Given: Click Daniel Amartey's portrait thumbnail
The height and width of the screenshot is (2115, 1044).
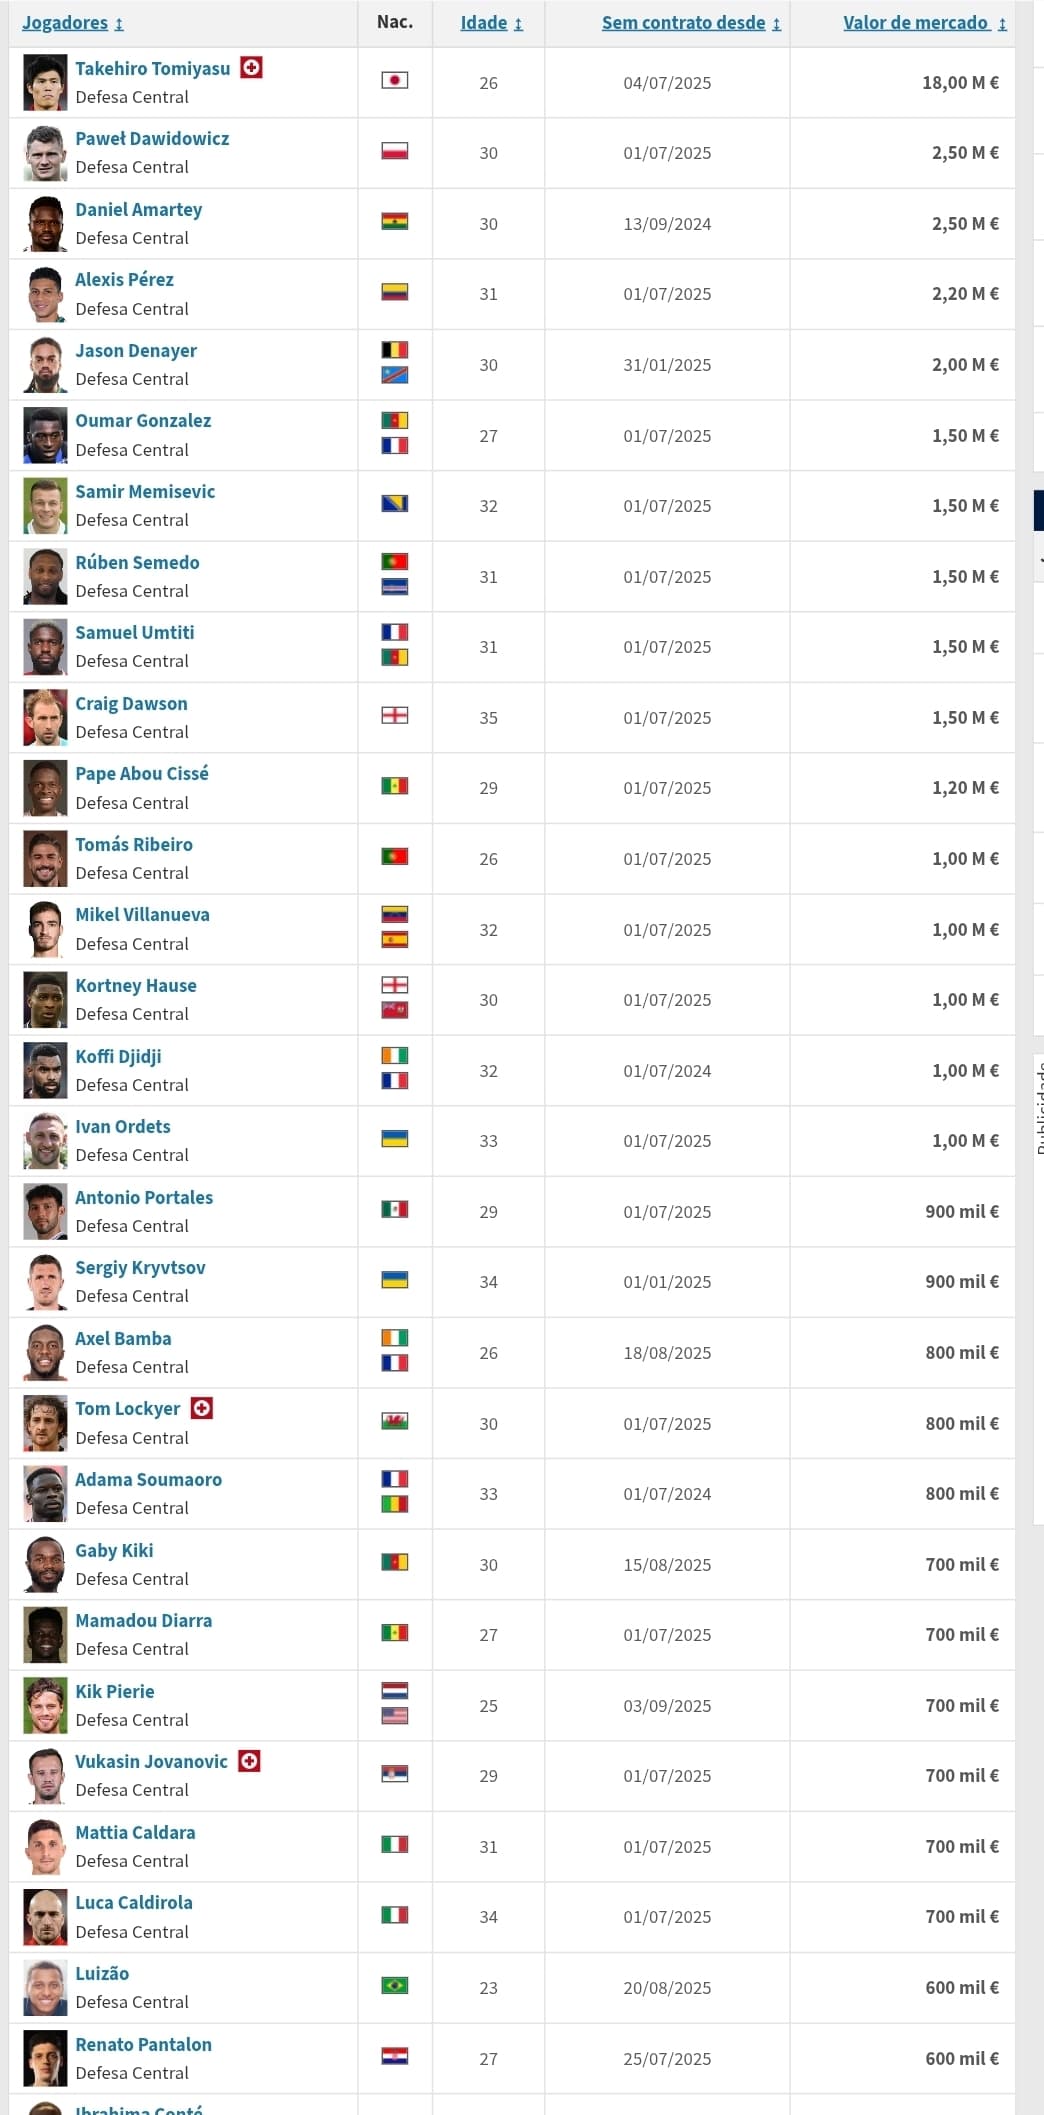Looking at the screenshot, I should [x=45, y=224].
